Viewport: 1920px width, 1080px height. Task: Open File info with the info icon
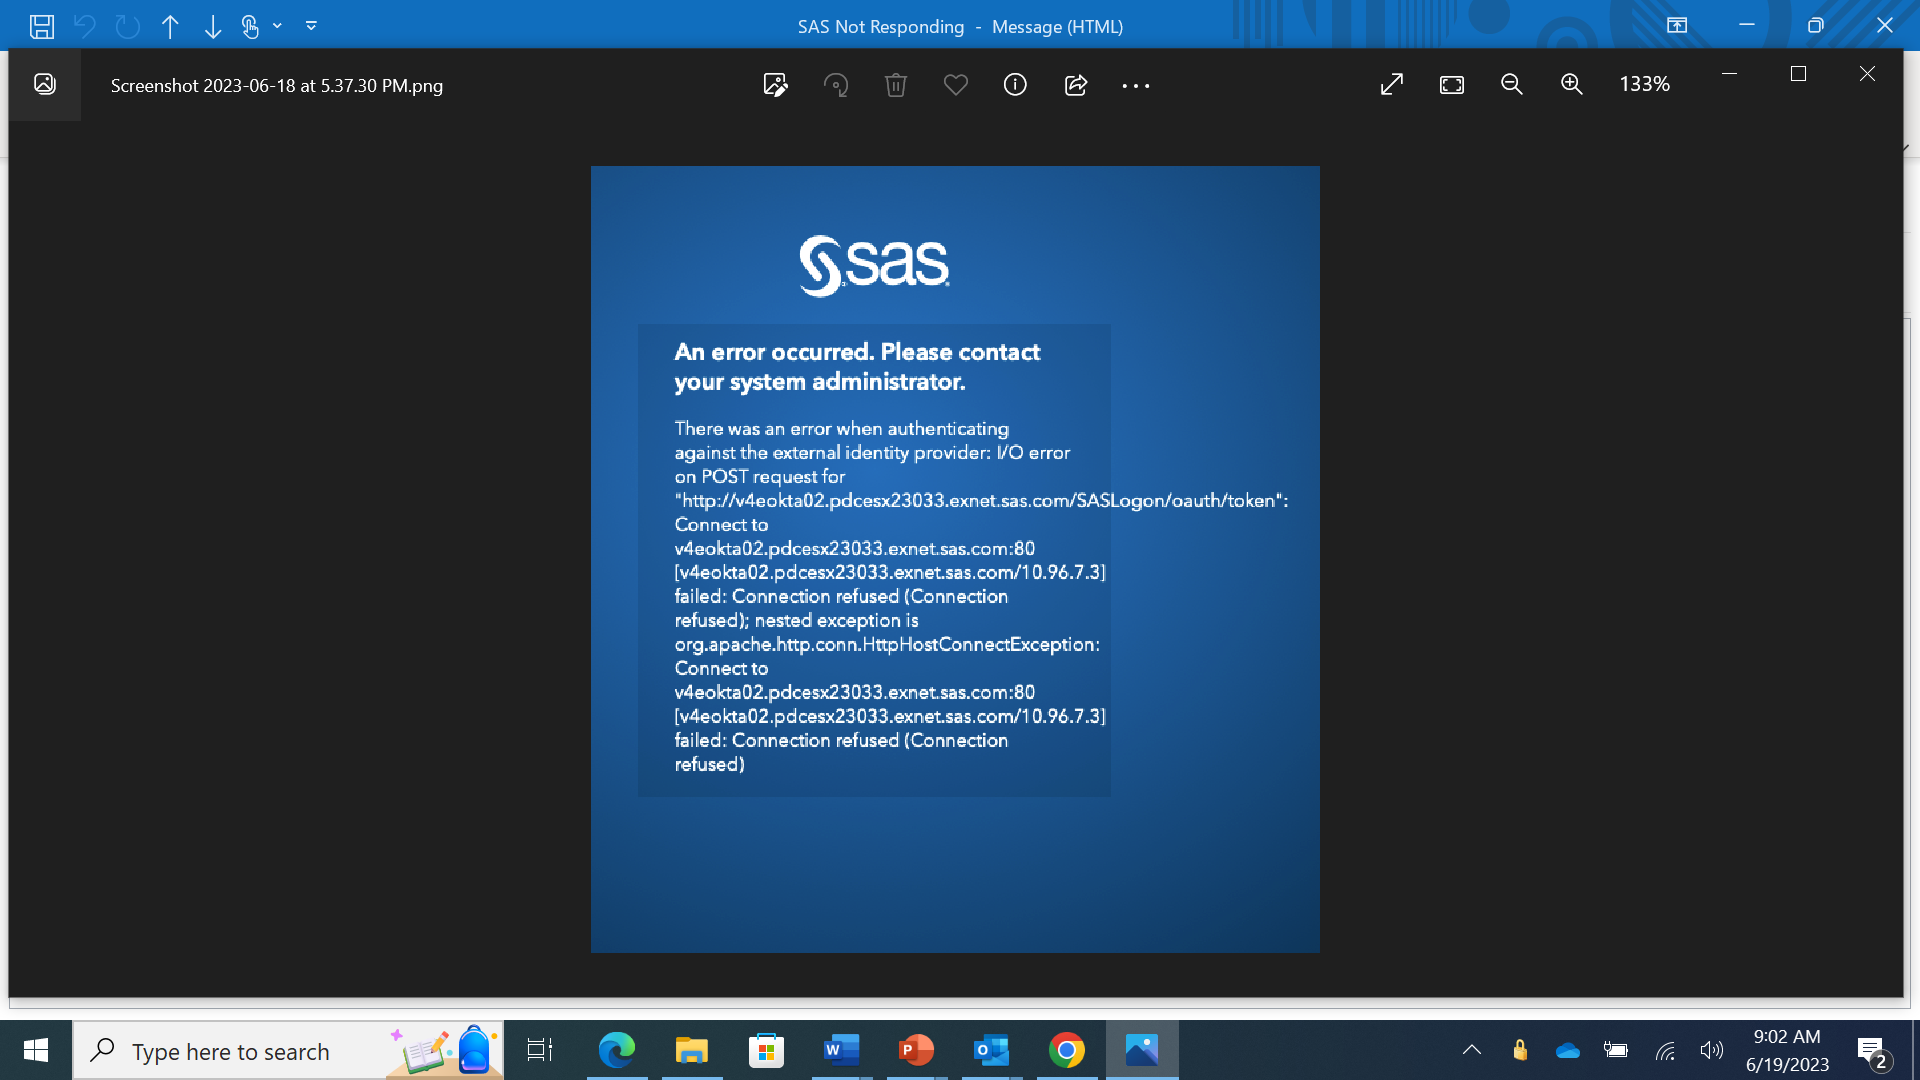(x=1015, y=85)
